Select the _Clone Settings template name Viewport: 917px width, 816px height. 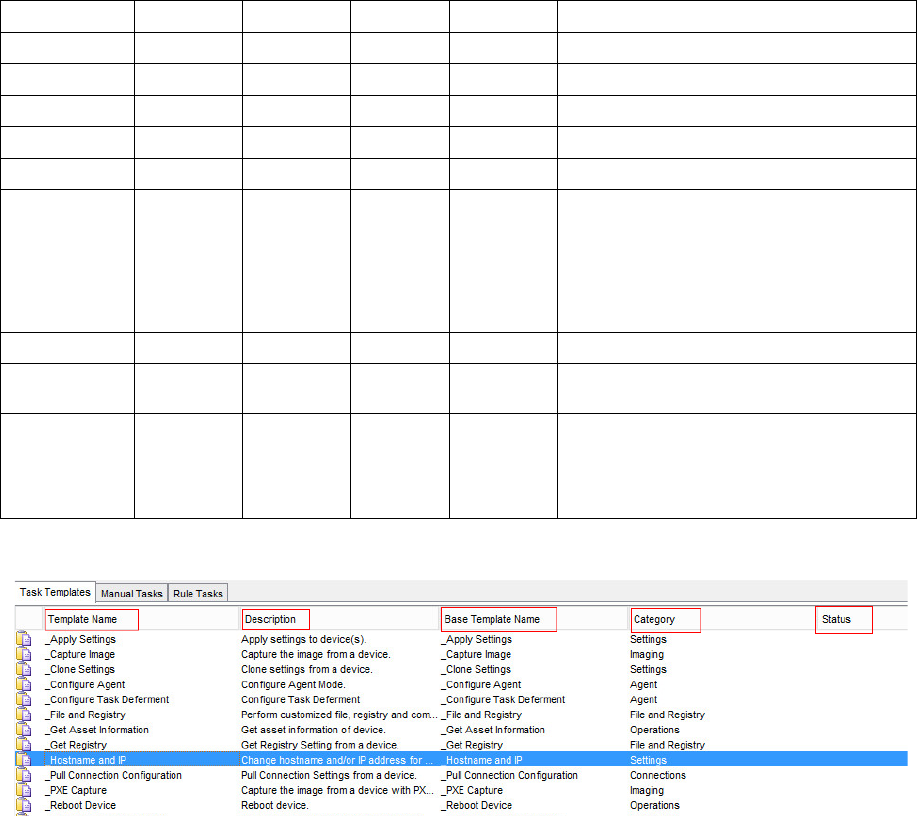click(x=80, y=670)
